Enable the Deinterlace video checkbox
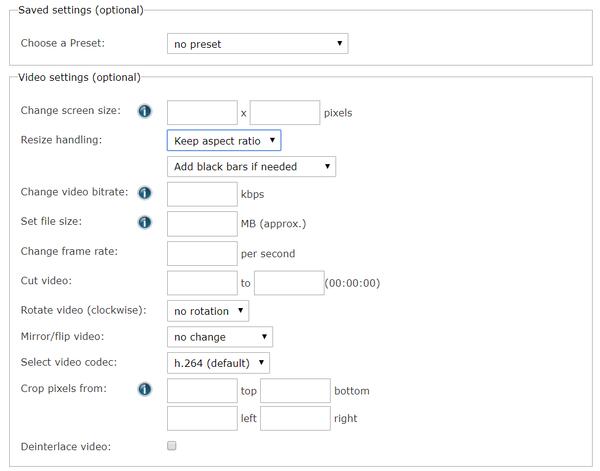600x471 pixels. pyautogui.click(x=172, y=446)
